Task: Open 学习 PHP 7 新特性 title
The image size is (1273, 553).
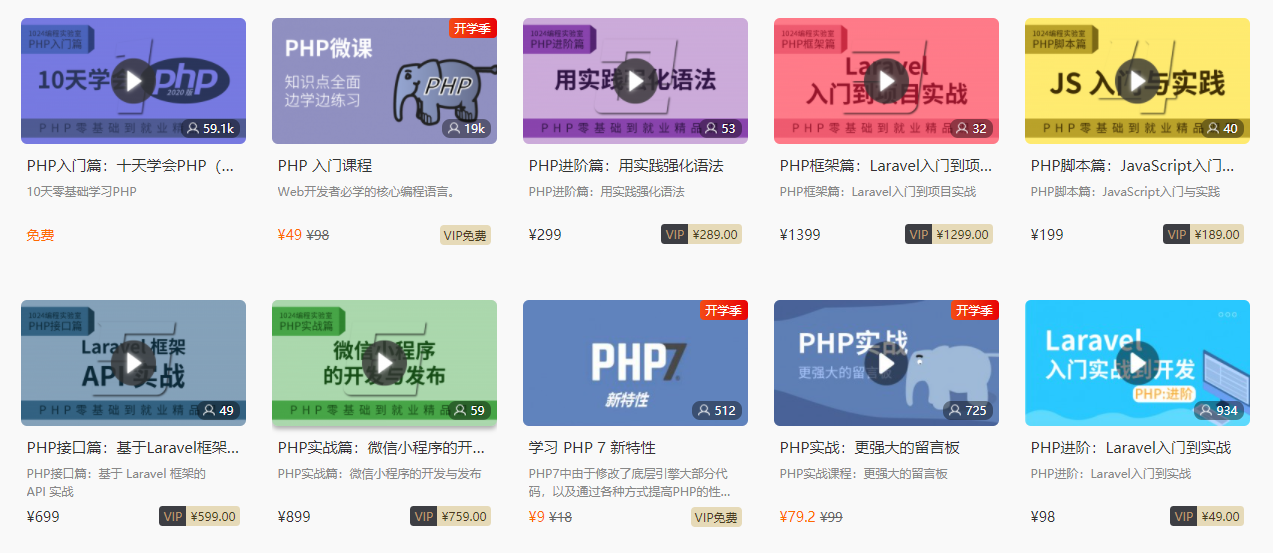Action: [592, 448]
